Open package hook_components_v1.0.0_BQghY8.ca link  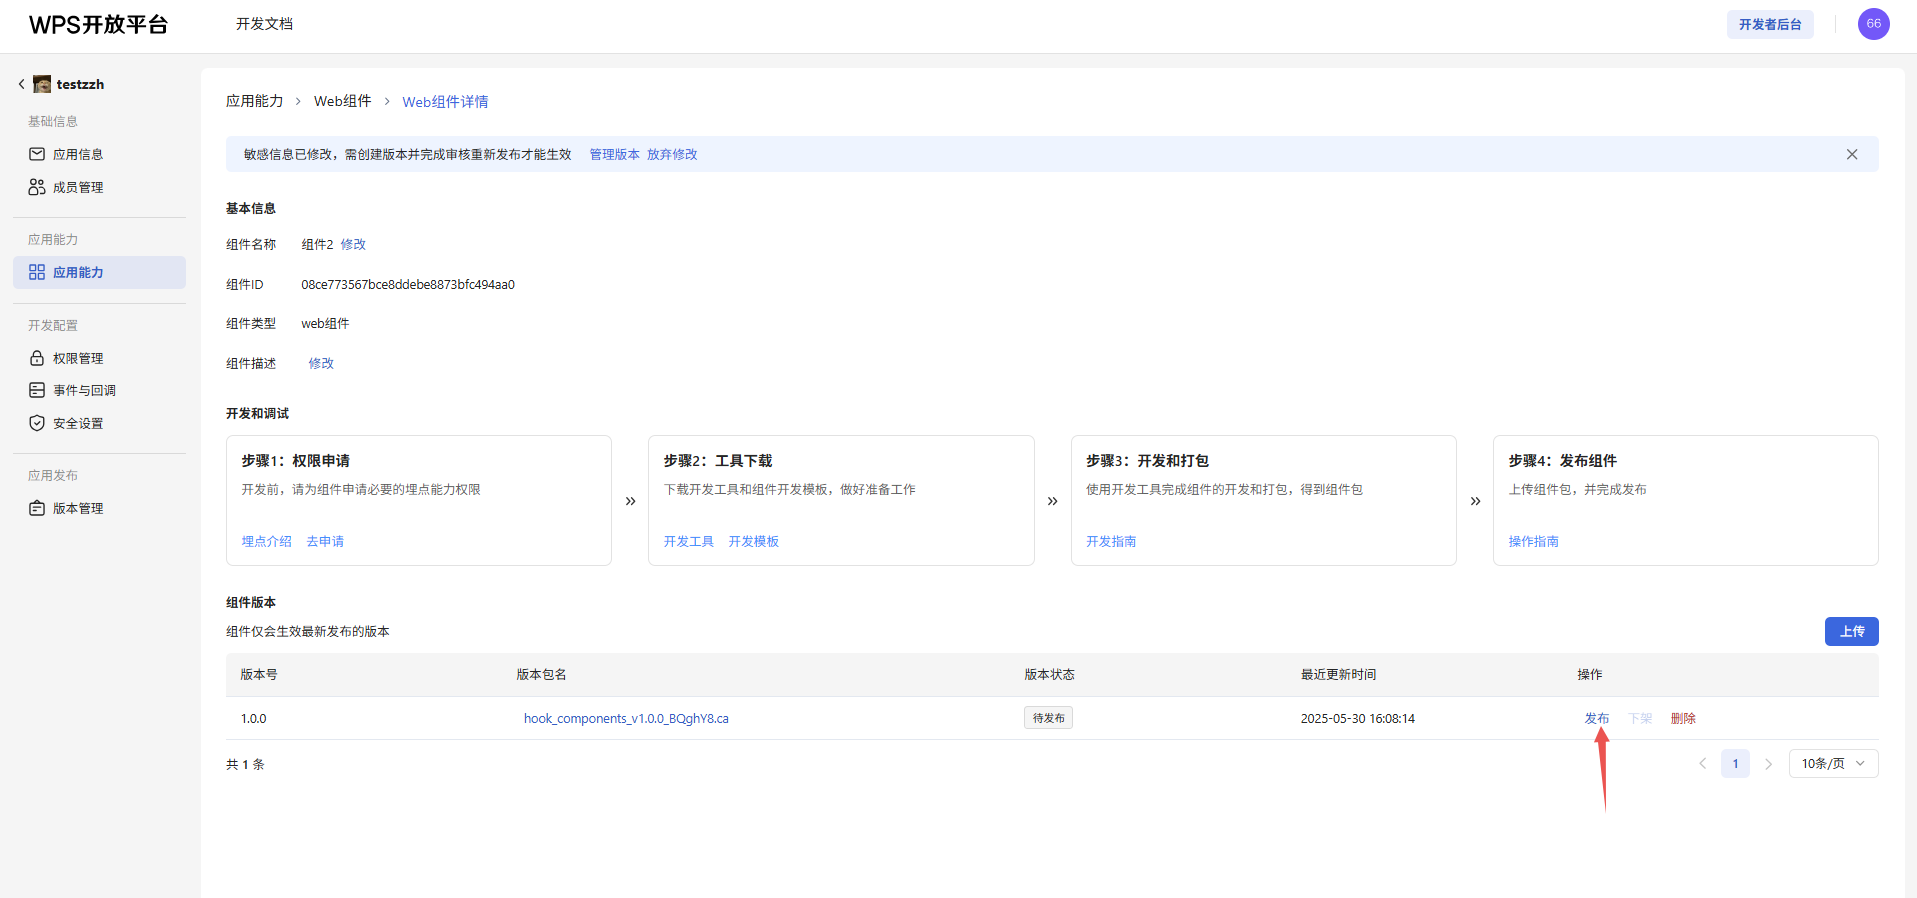point(626,718)
